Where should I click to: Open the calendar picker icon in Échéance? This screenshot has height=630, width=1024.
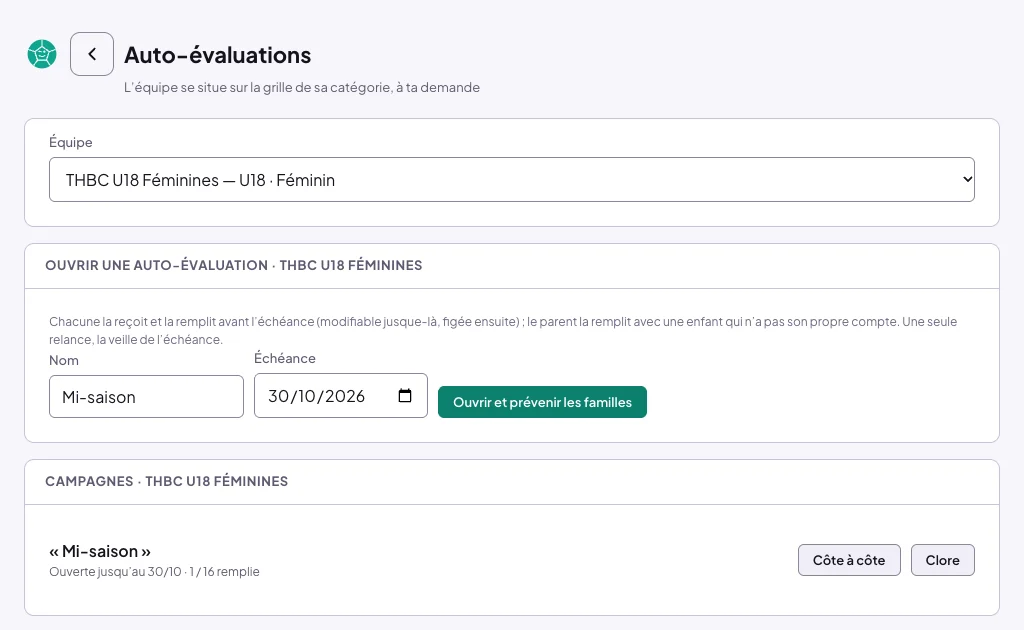[x=405, y=396]
